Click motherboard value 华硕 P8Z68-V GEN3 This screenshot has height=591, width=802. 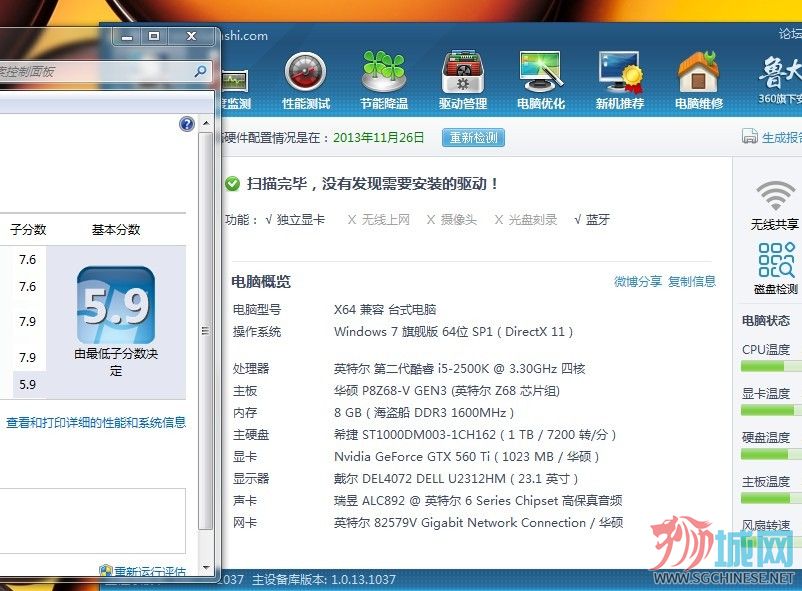(x=447, y=391)
